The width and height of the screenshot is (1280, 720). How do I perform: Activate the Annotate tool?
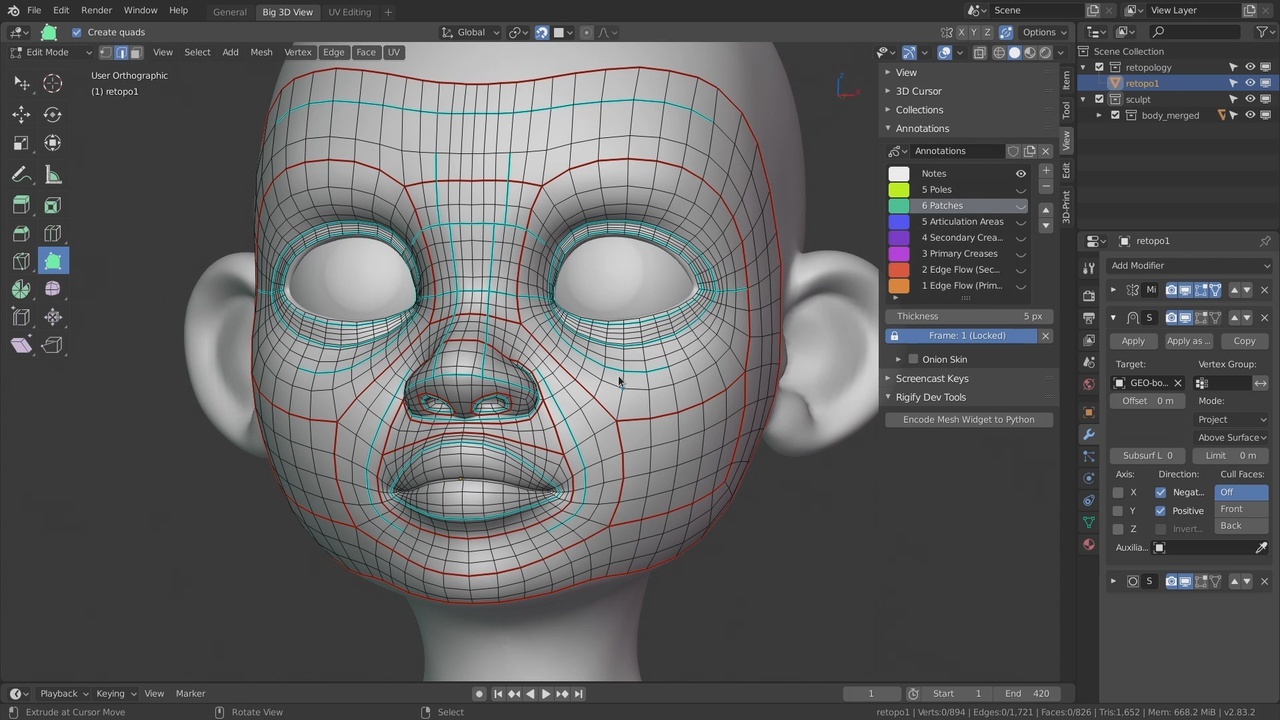(x=22, y=173)
